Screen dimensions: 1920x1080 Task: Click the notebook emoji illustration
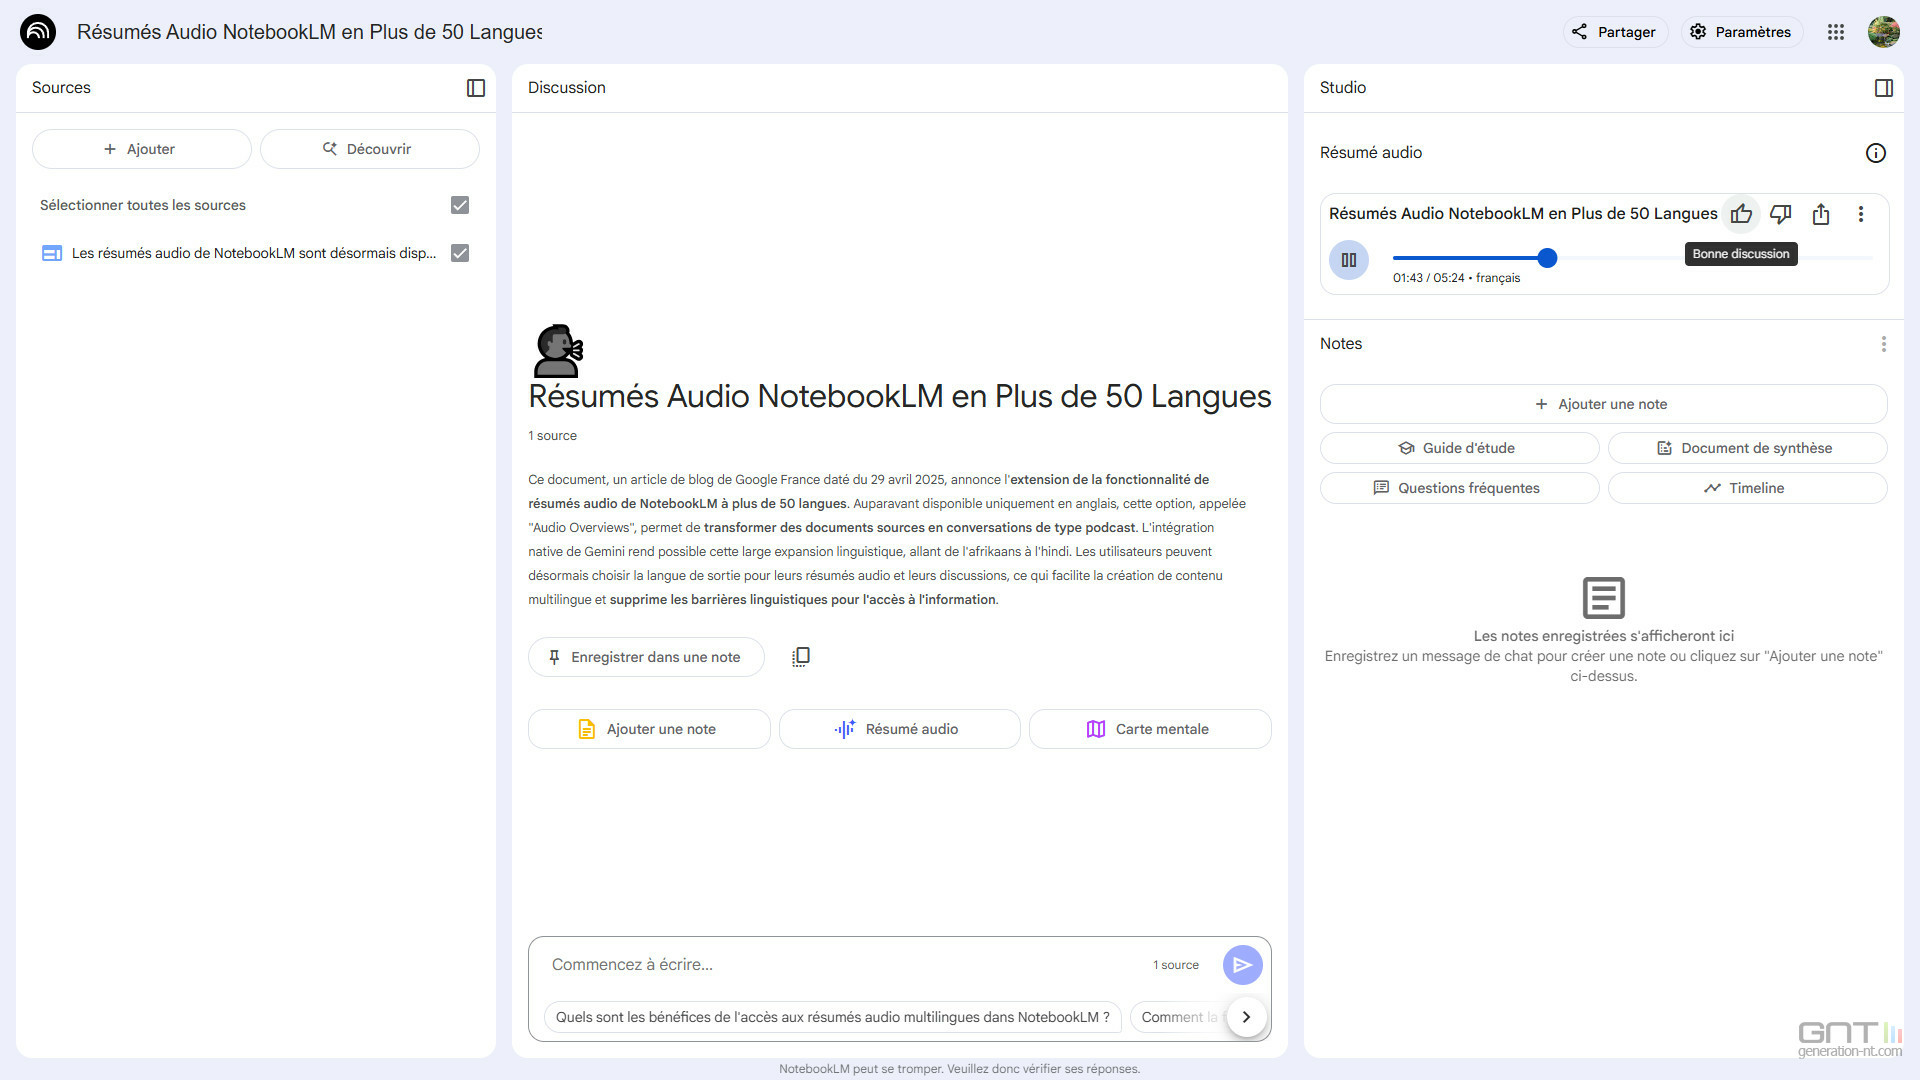point(558,350)
